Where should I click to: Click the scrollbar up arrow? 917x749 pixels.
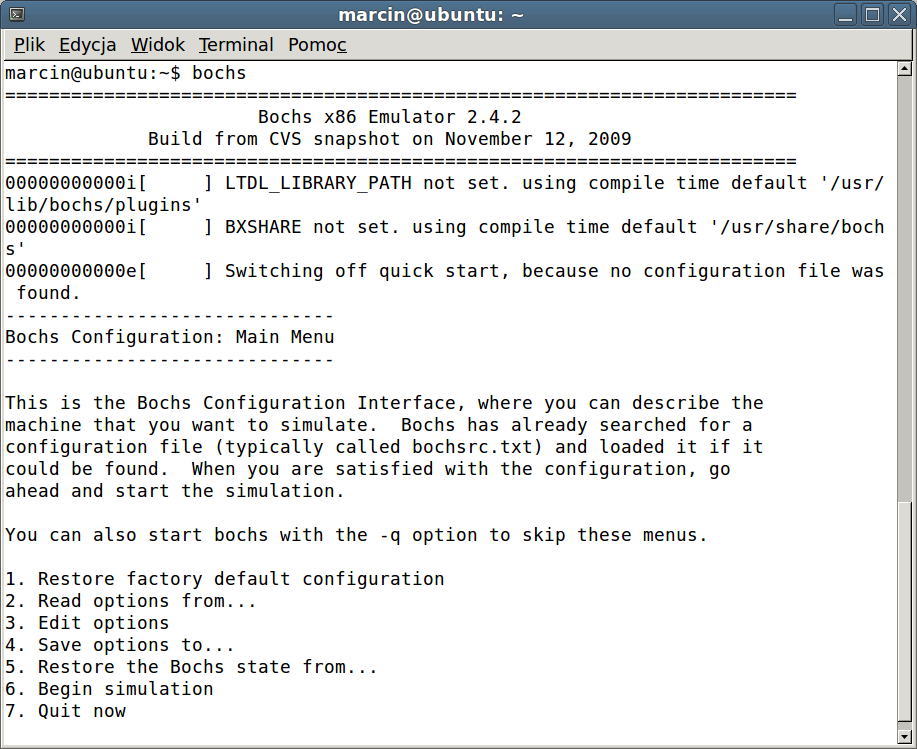pos(904,69)
